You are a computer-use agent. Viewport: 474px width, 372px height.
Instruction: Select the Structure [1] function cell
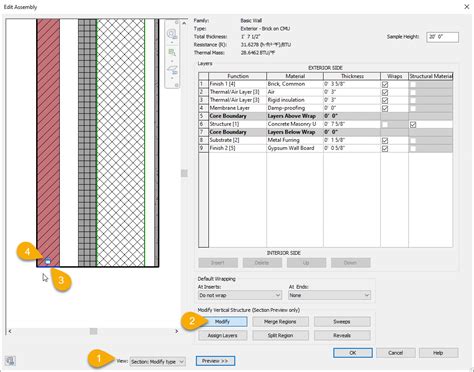(238, 124)
